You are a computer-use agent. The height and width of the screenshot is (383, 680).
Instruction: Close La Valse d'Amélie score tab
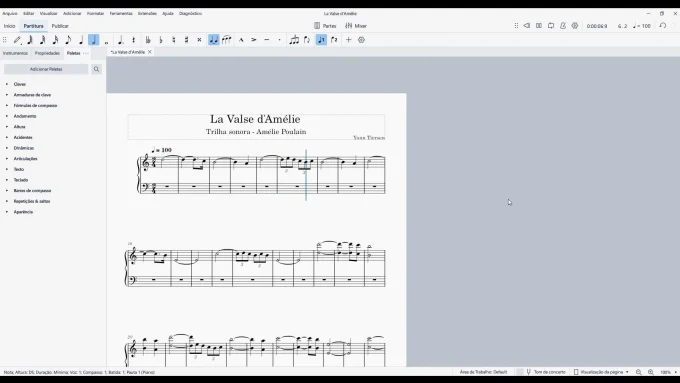150,52
